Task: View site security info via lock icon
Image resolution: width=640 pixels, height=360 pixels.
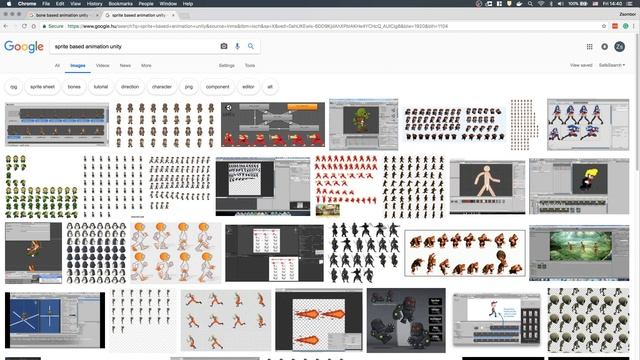Action: pos(44,26)
